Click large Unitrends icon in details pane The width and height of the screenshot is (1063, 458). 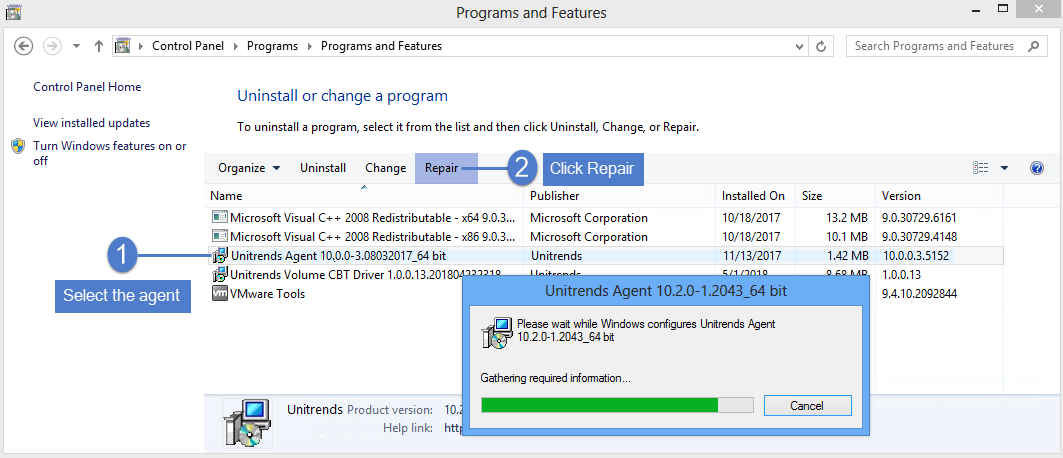[x=247, y=422]
